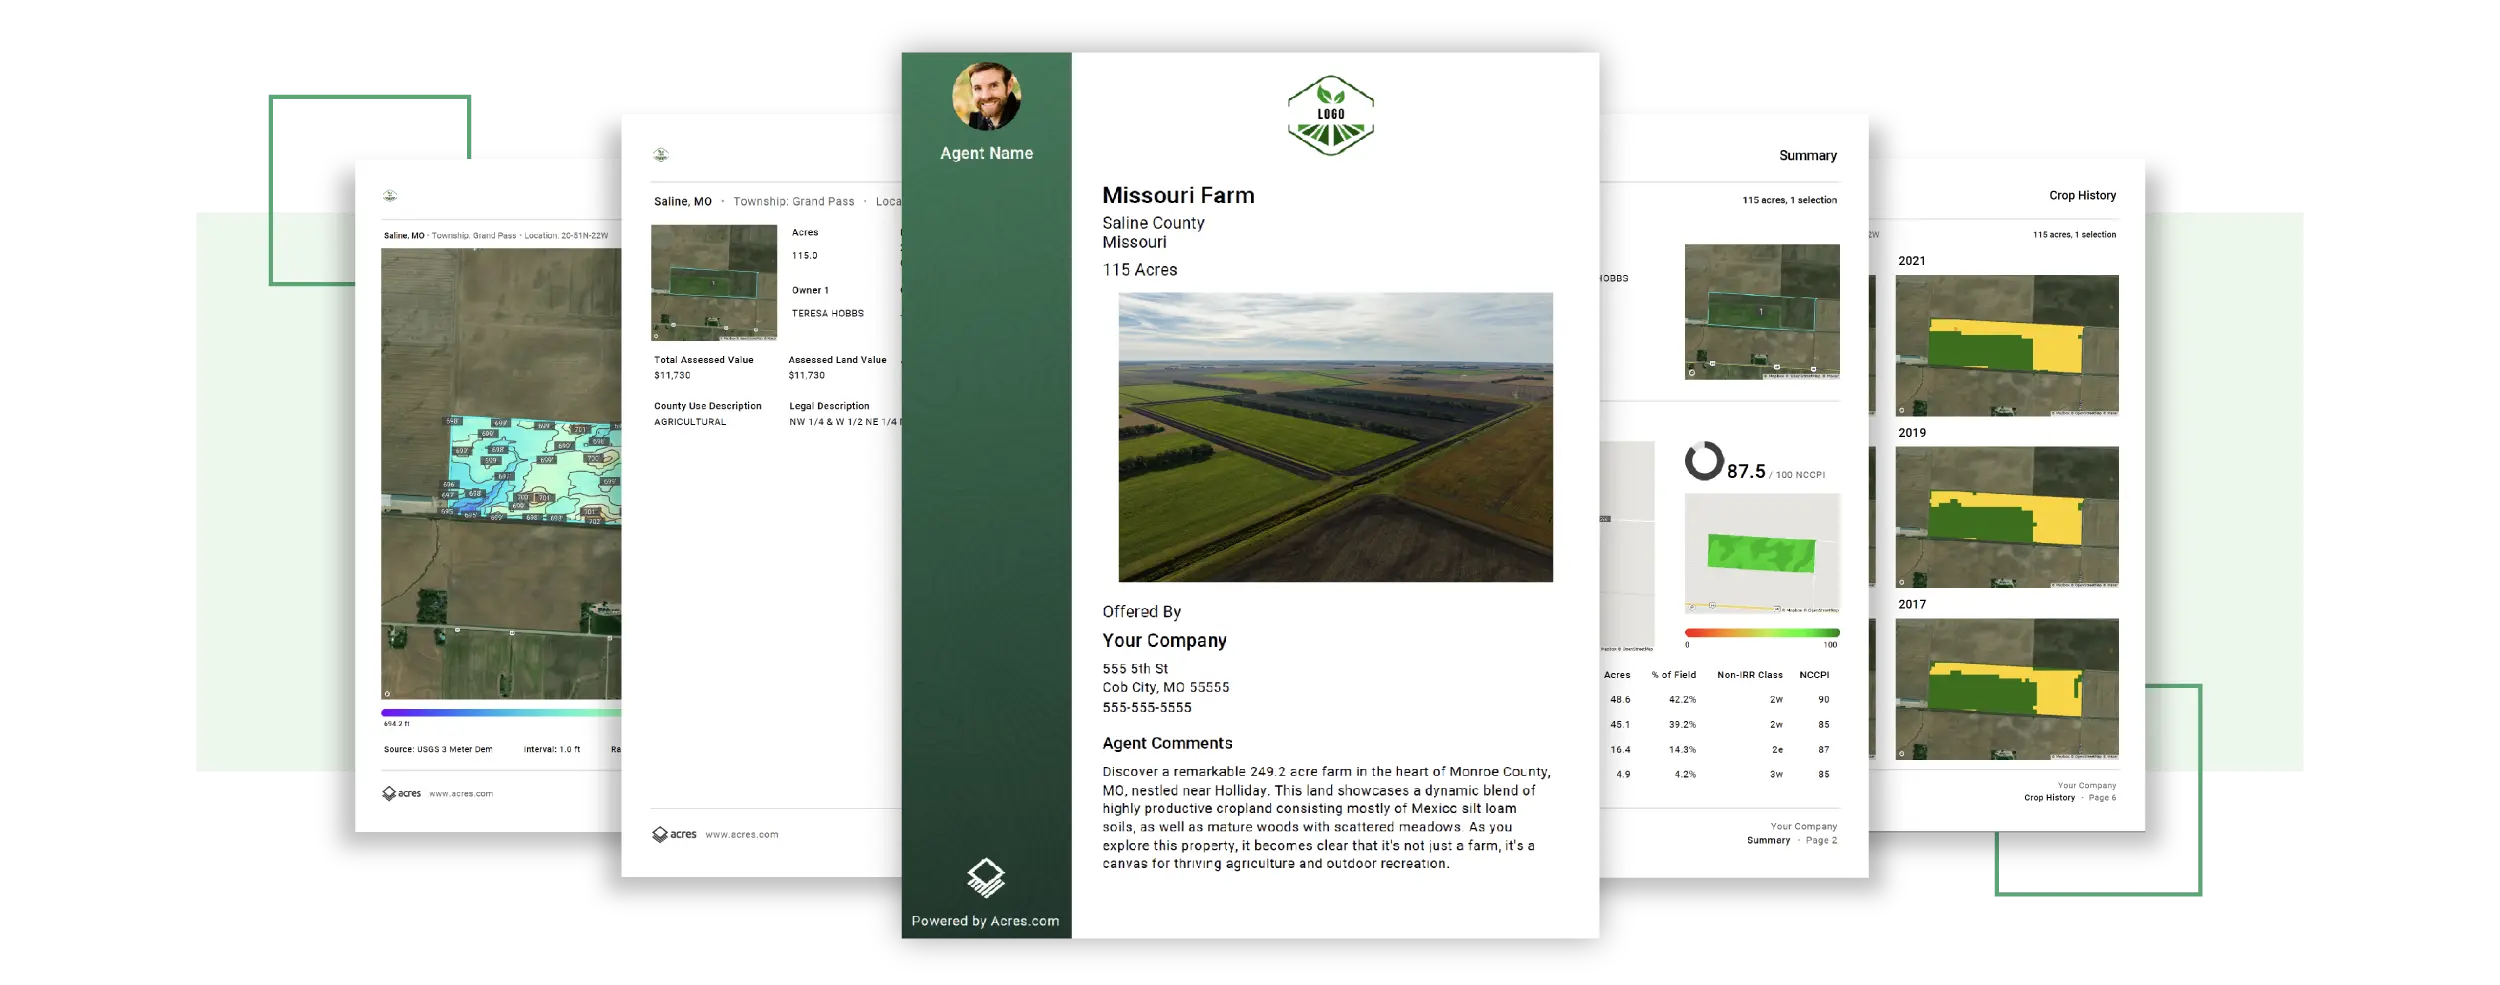This screenshot has width=2500, height=985.
Task: Click the acres logo in elevation page footer
Action: pyautogui.click(x=401, y=793)
